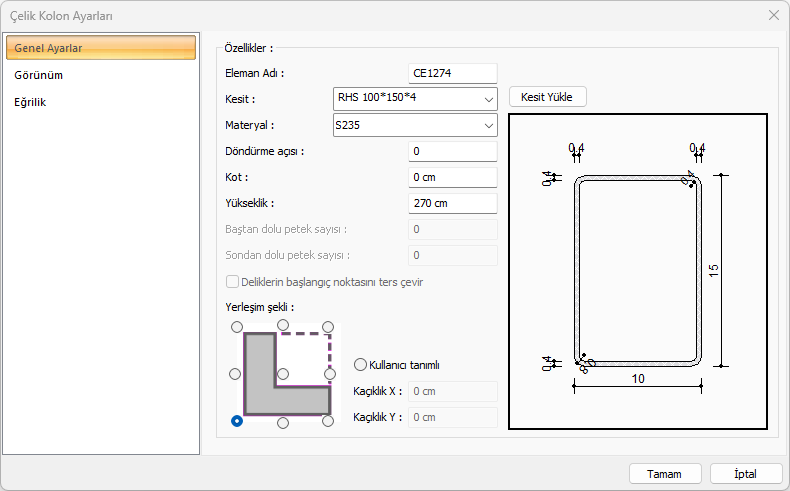Select the bottom-right placement point radio button

point(330,422)
